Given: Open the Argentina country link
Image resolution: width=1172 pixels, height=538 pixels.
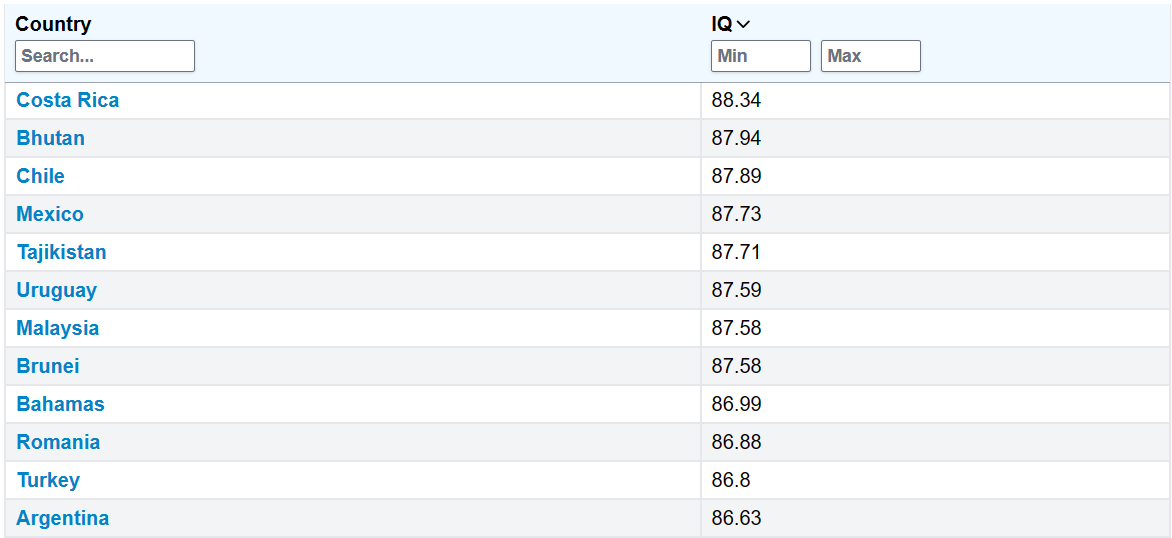Looking at the screenshot, I should (63, 518).
